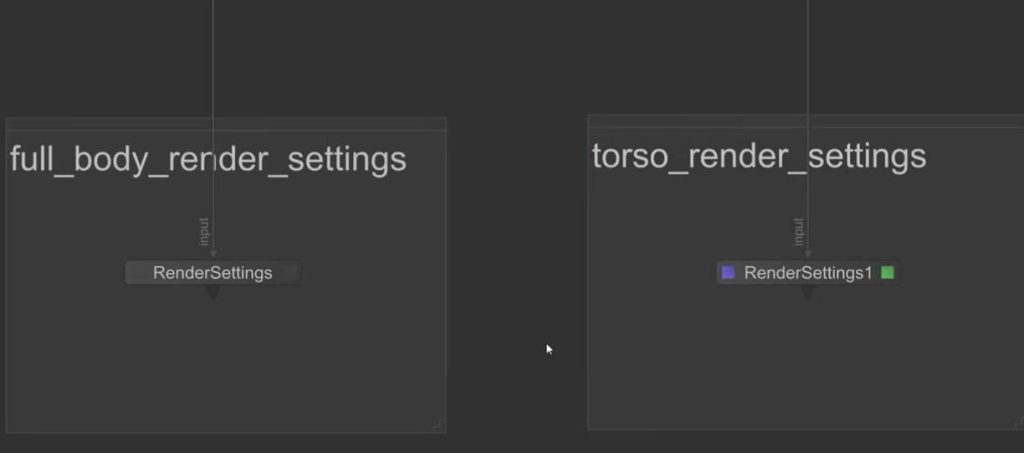1024x453 pixels.
Task: Click the "input" label above RenderSettings
Action: 204,232
